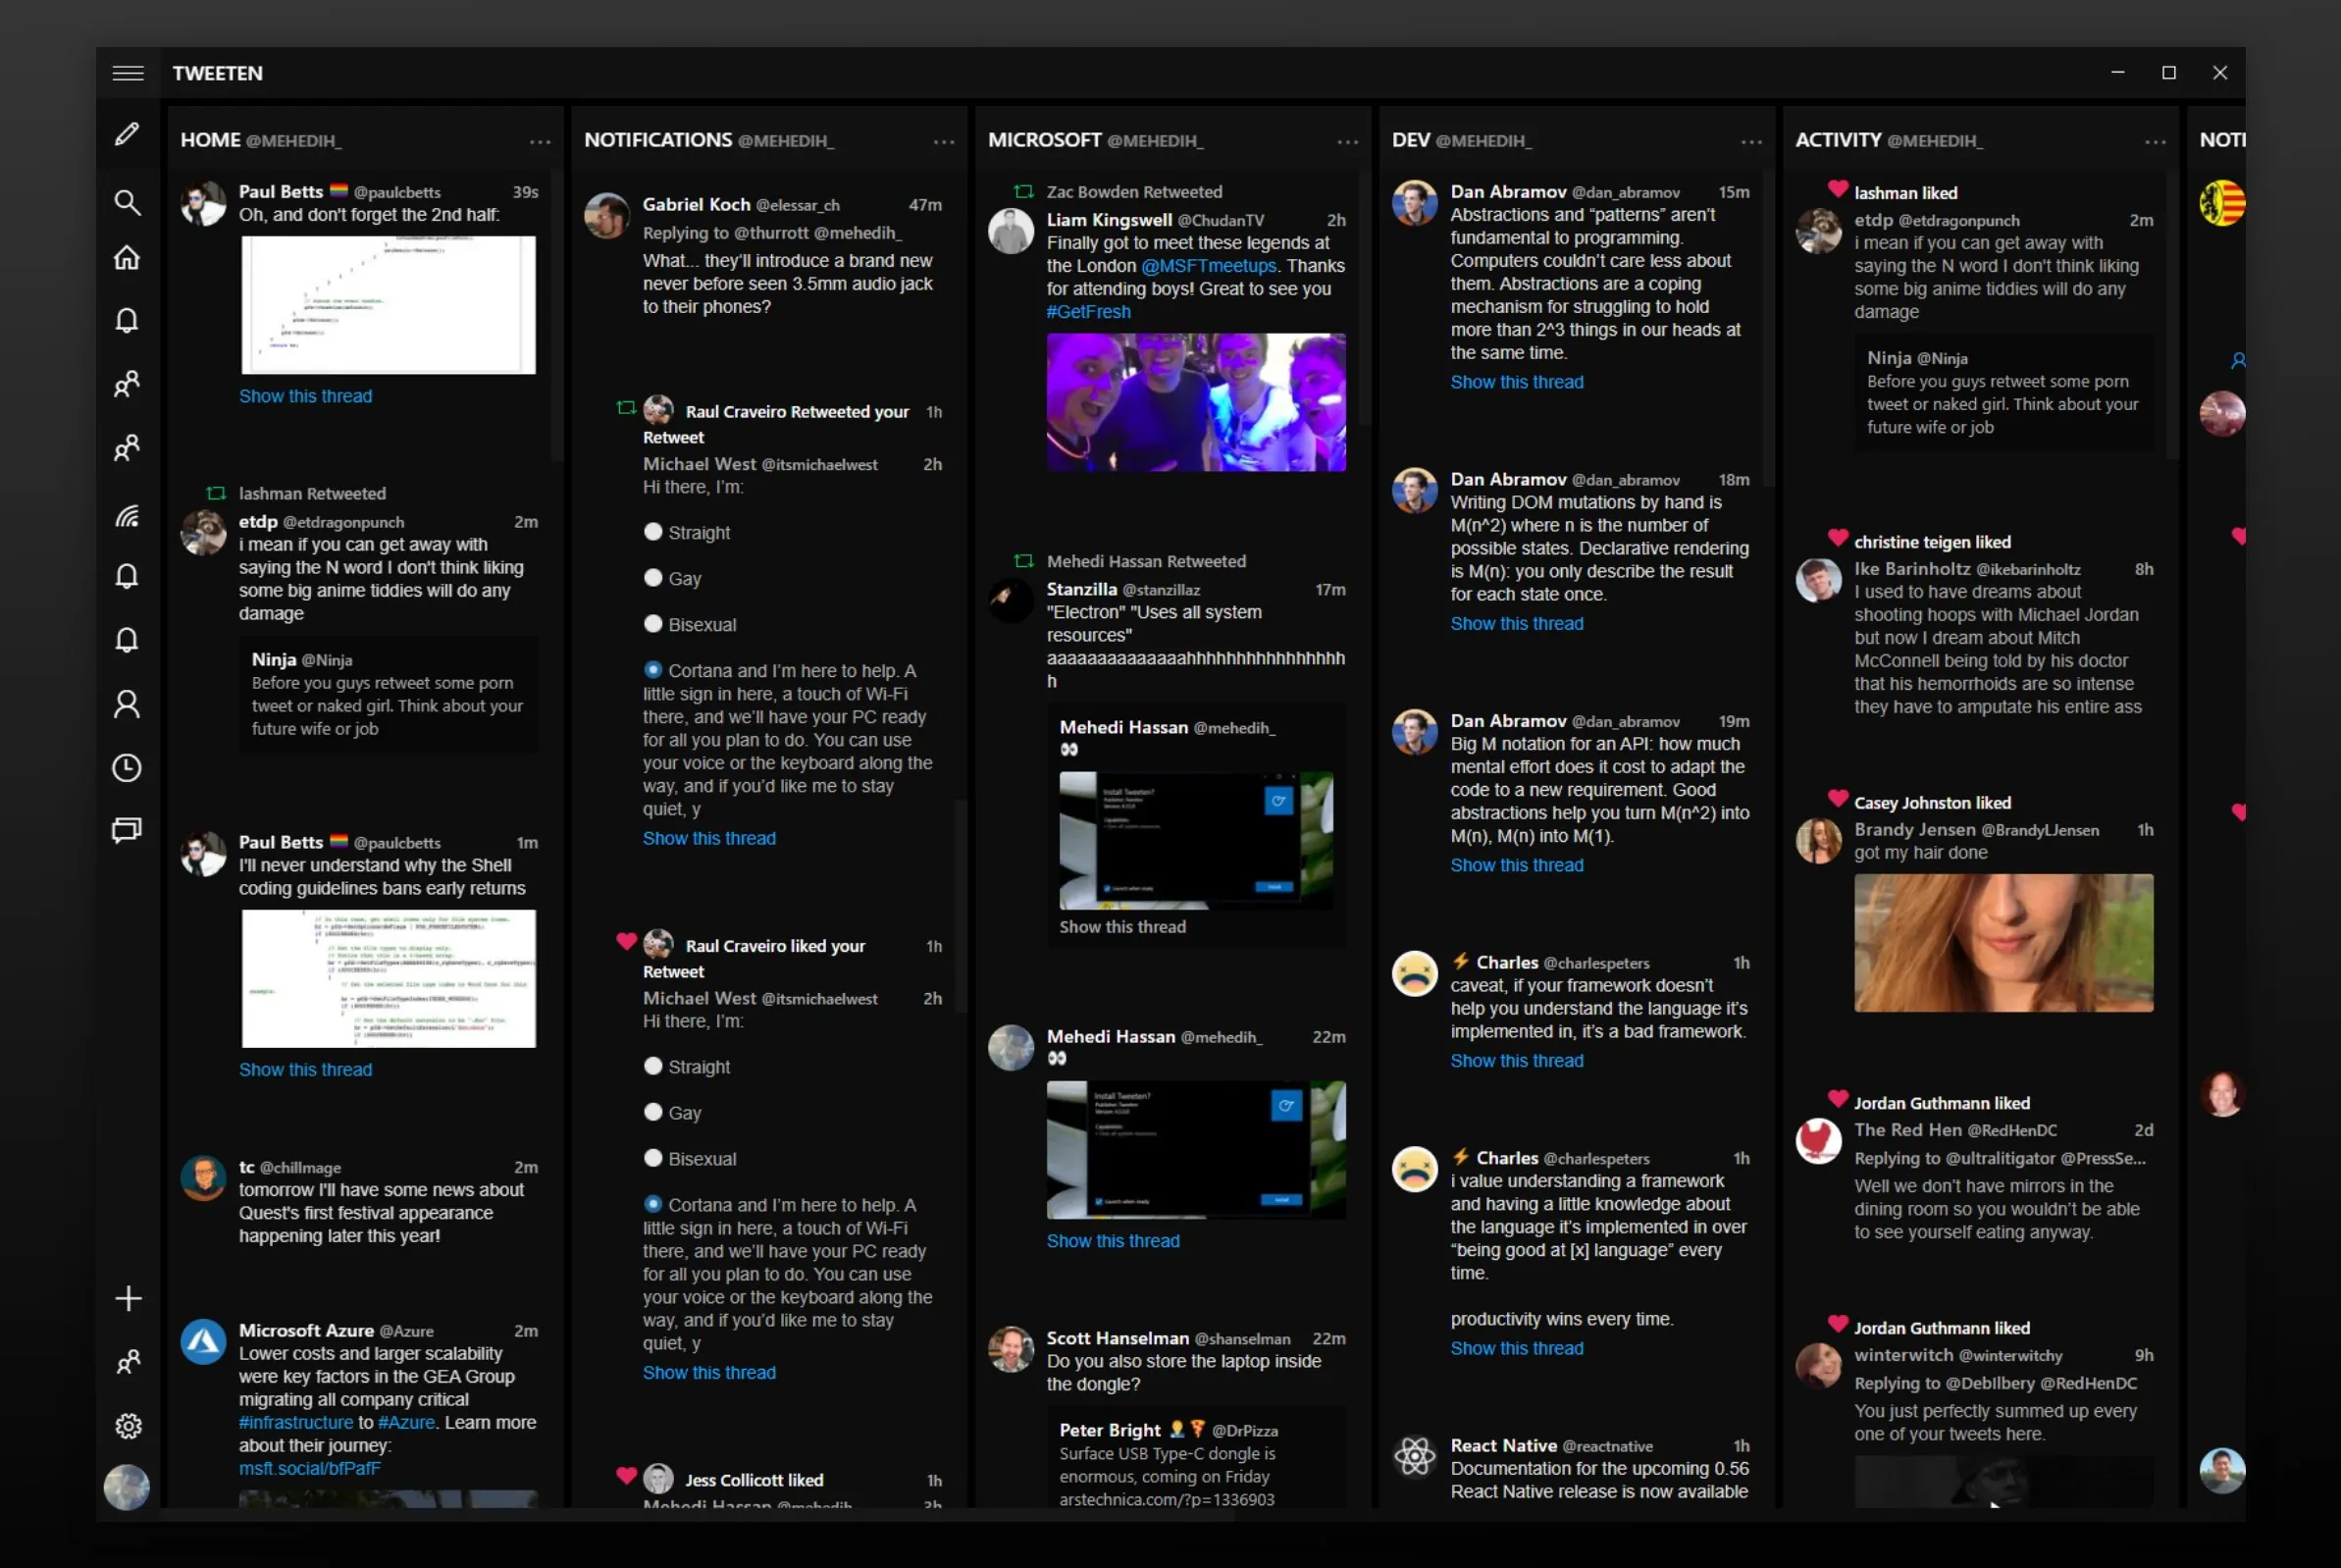Open Dev column options menu
Viewport: 2341px width, 1568px height.
coord(1751,142)
